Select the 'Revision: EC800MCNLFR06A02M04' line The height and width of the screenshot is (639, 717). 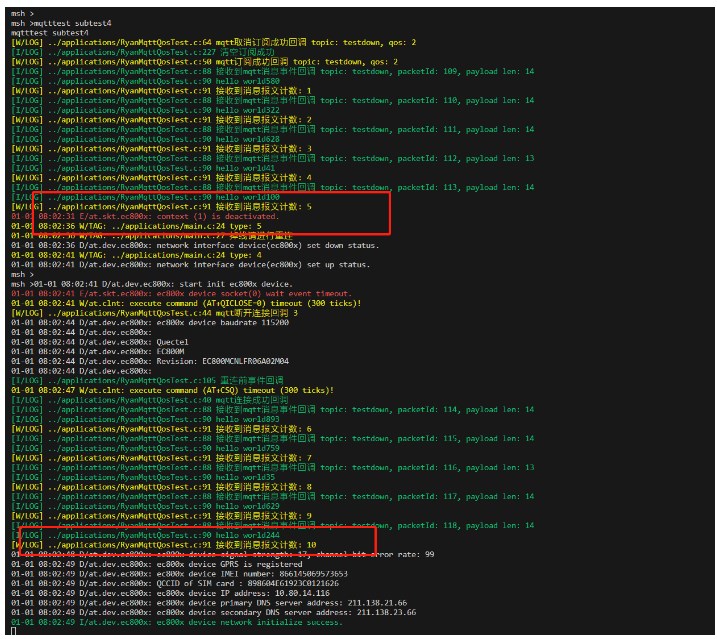[x=150, y=361]
